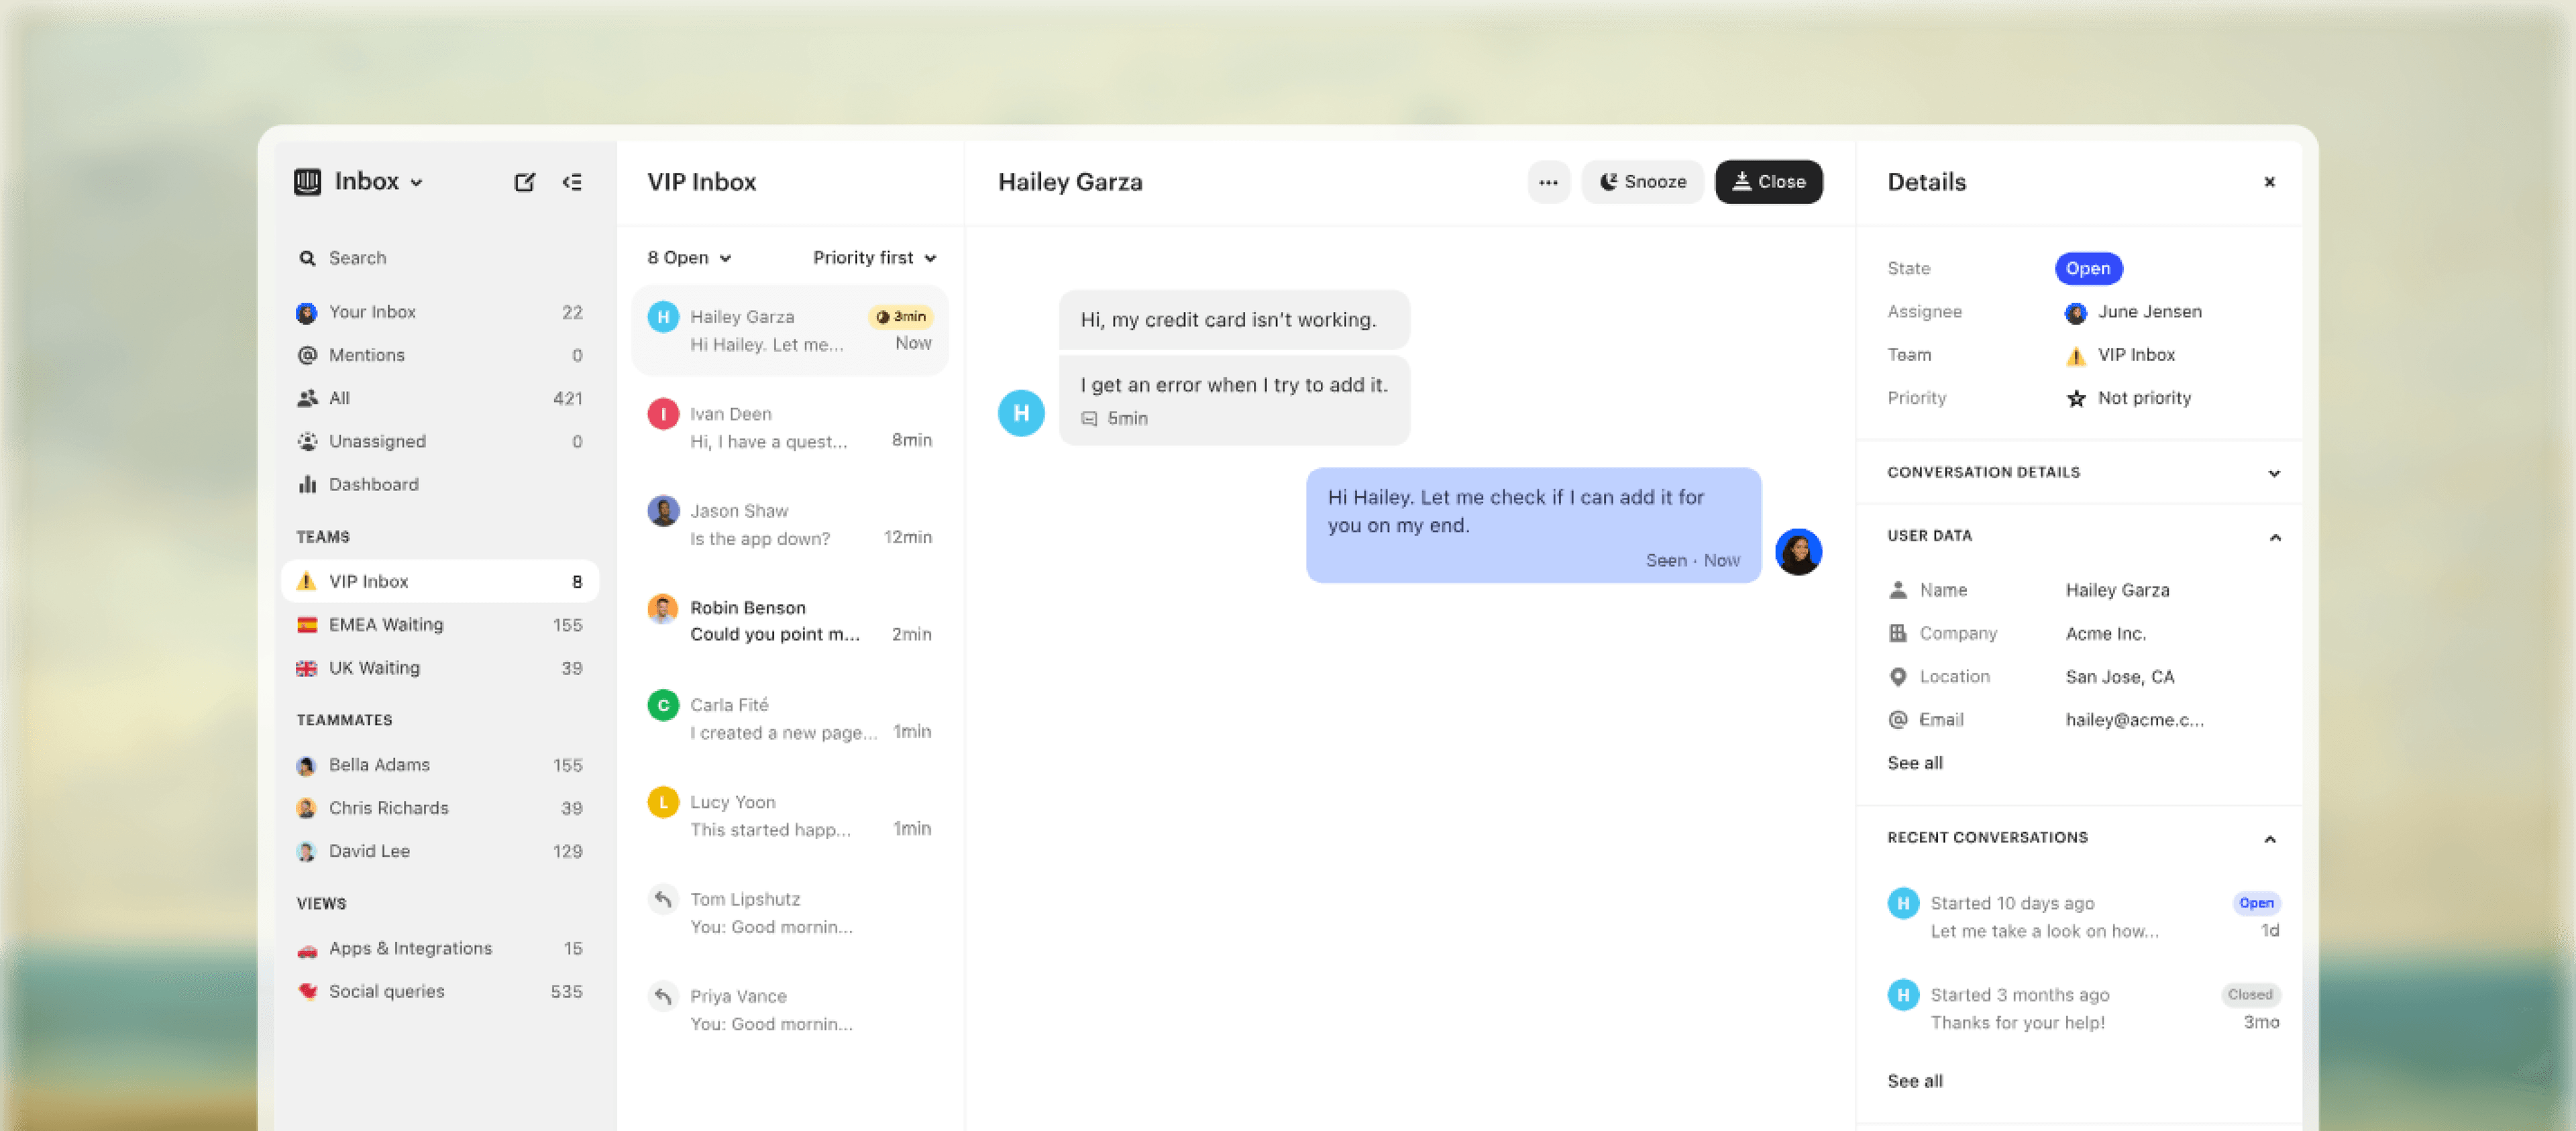Image resolution: width=2576 pixels, height=1131 pixels.
Task: Collapse the sidebar using the collapse icon
Action: point(573,181)
